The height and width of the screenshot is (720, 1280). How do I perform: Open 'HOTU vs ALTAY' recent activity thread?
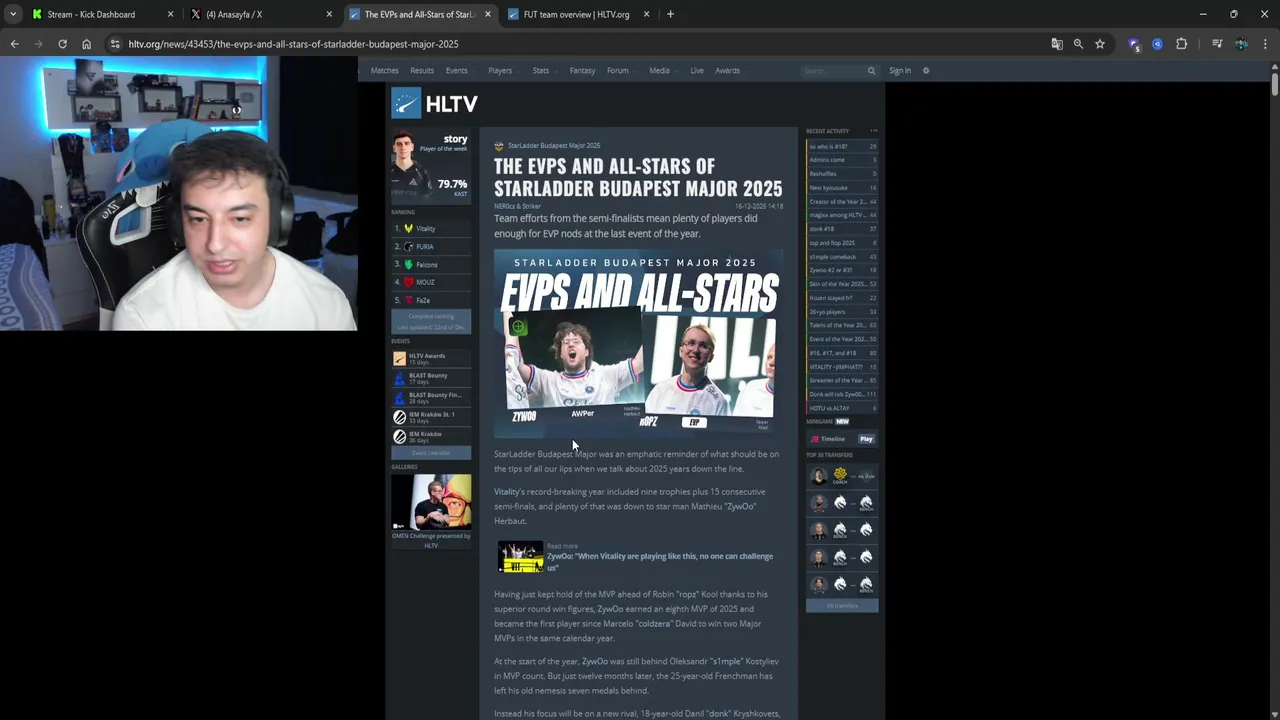tap(842, 408)
